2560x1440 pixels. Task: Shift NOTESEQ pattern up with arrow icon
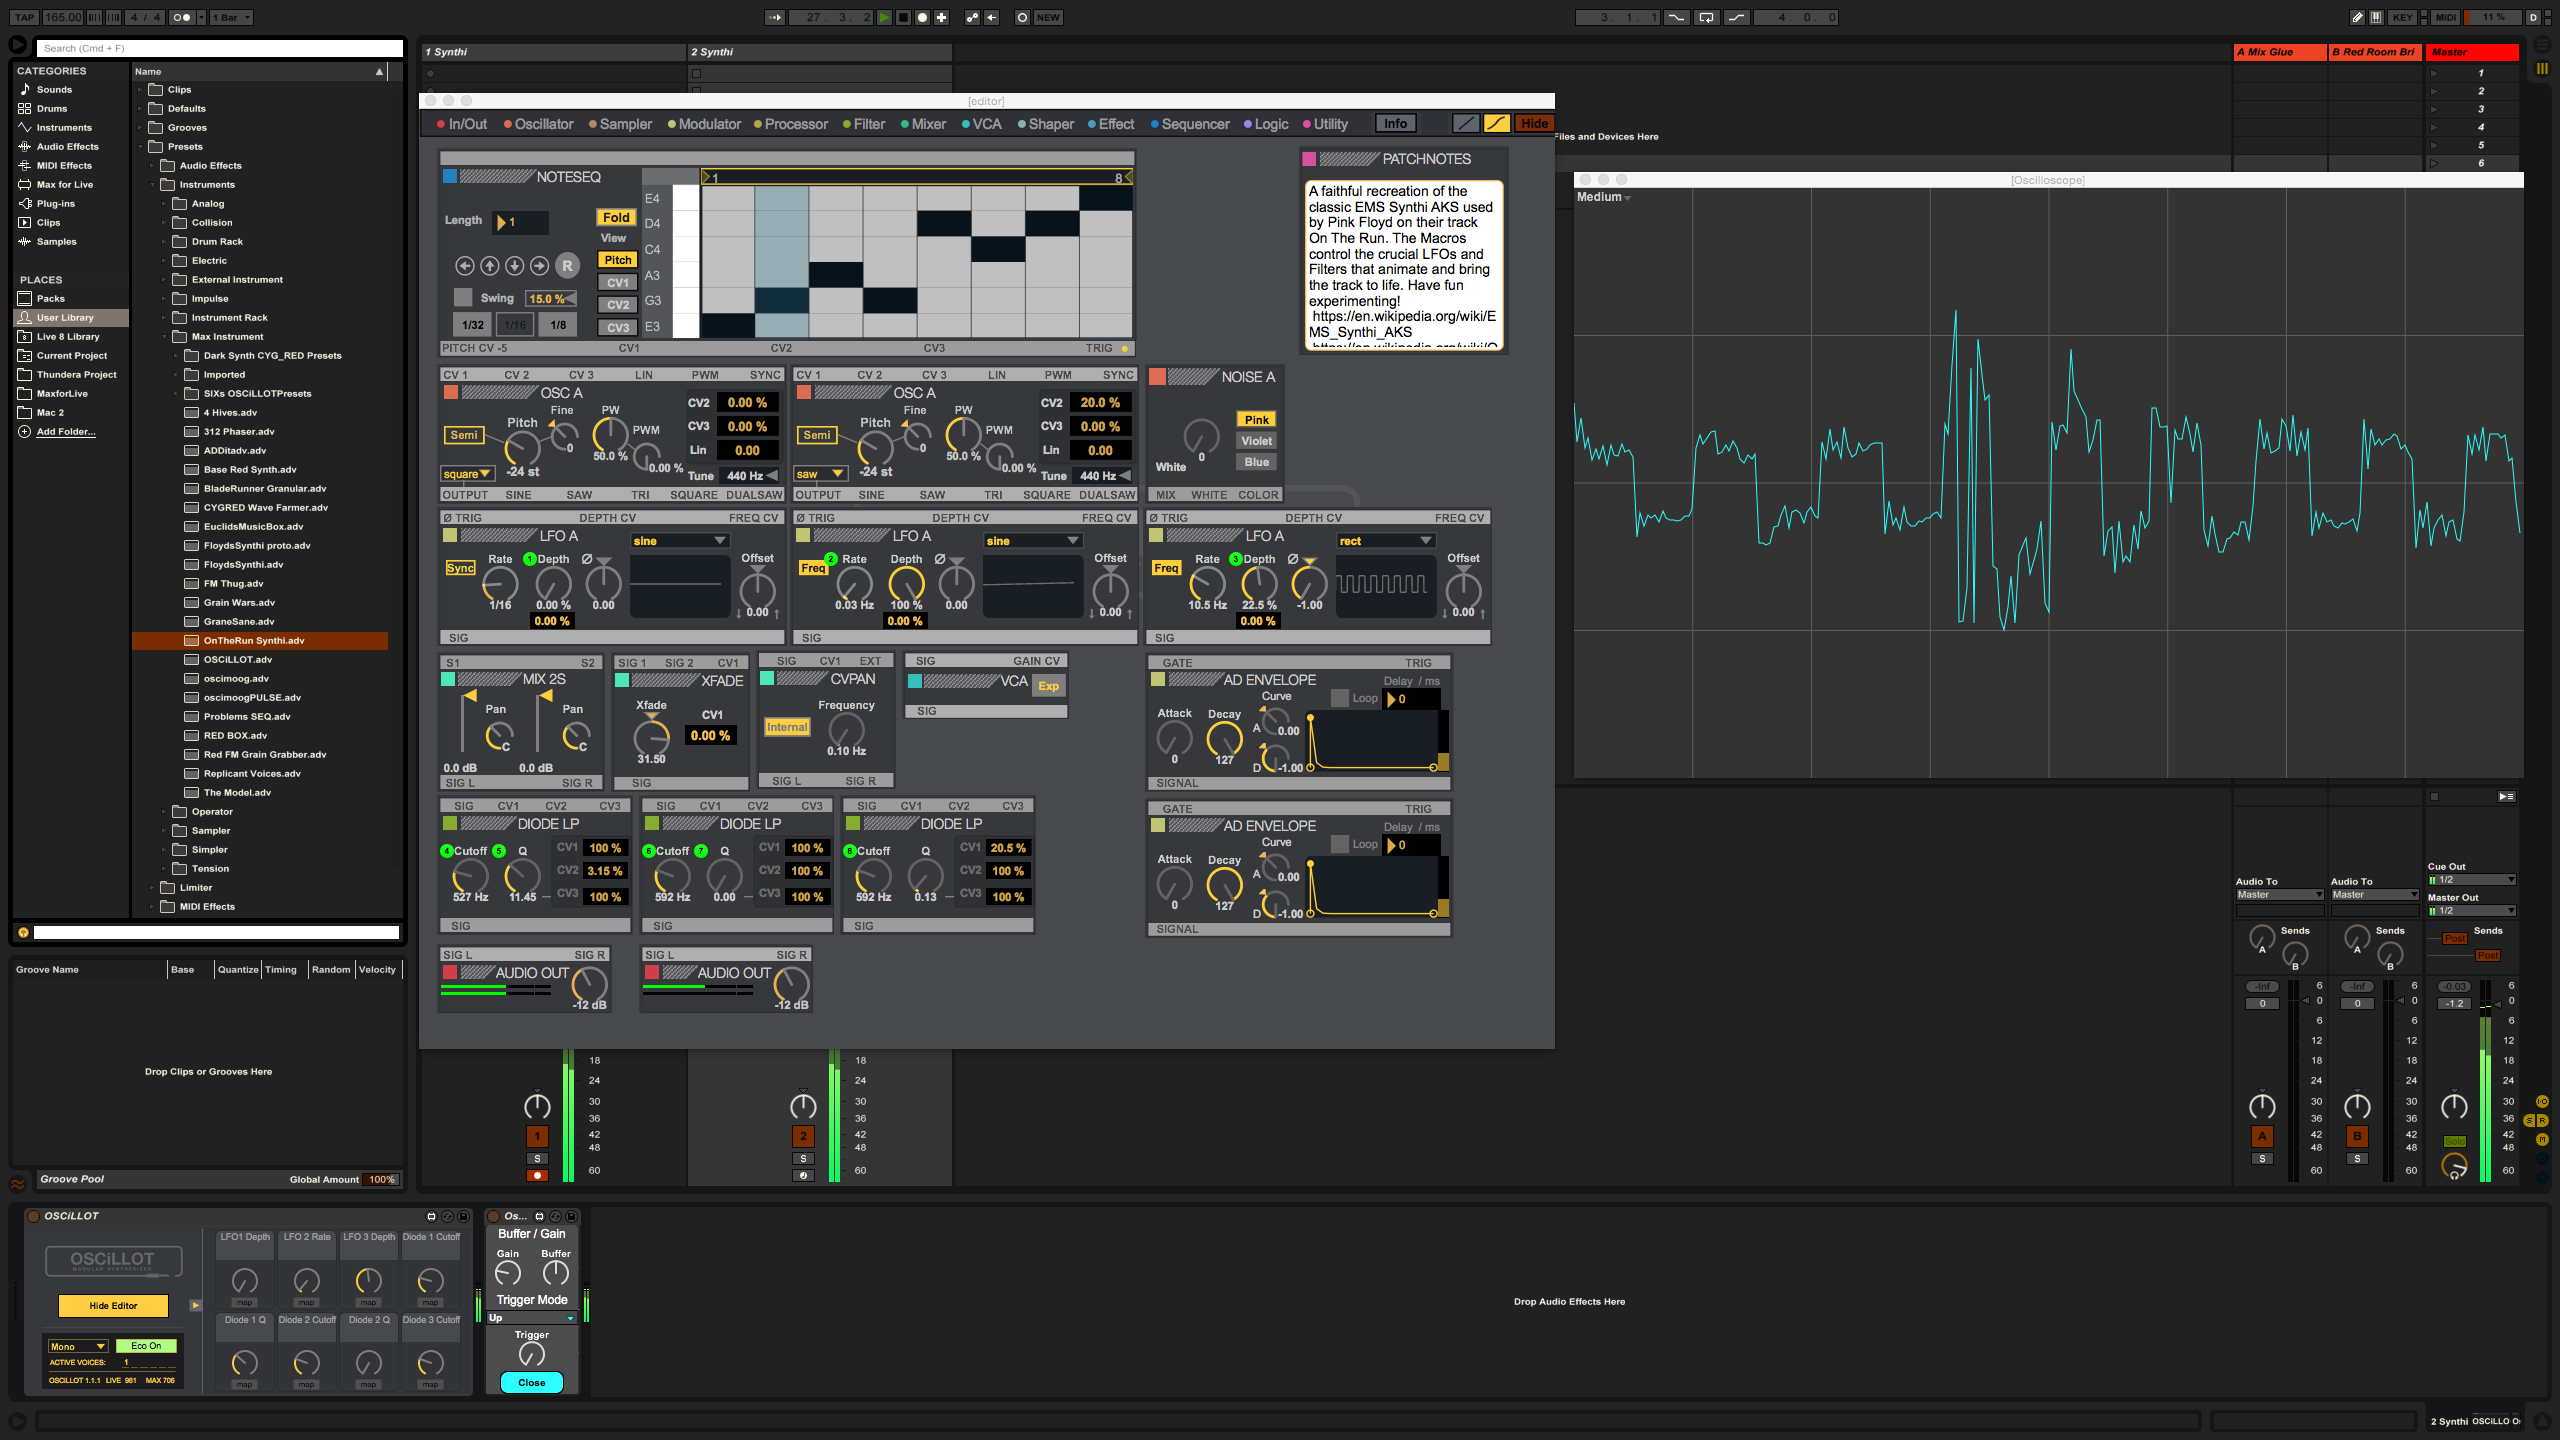point(489,266)
